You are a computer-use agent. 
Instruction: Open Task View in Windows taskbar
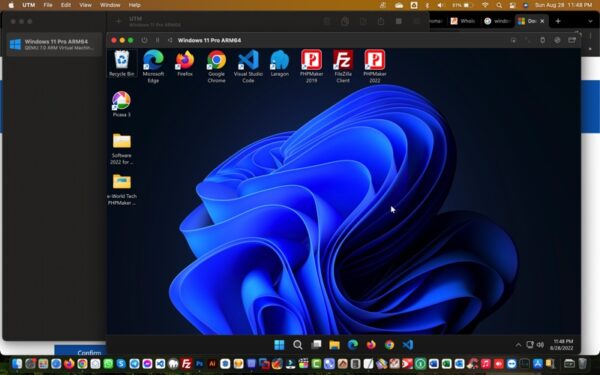click(x=316, y=345)
